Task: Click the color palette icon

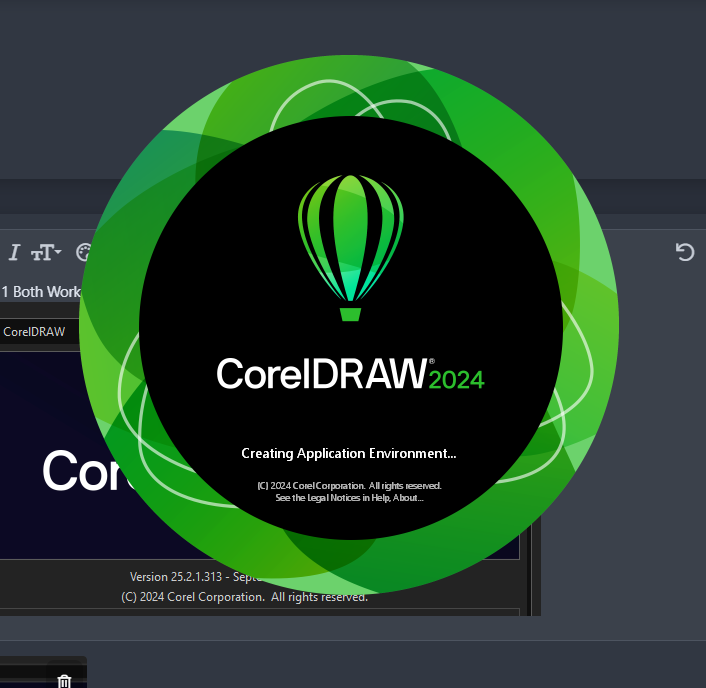Action: click(84, 252)
